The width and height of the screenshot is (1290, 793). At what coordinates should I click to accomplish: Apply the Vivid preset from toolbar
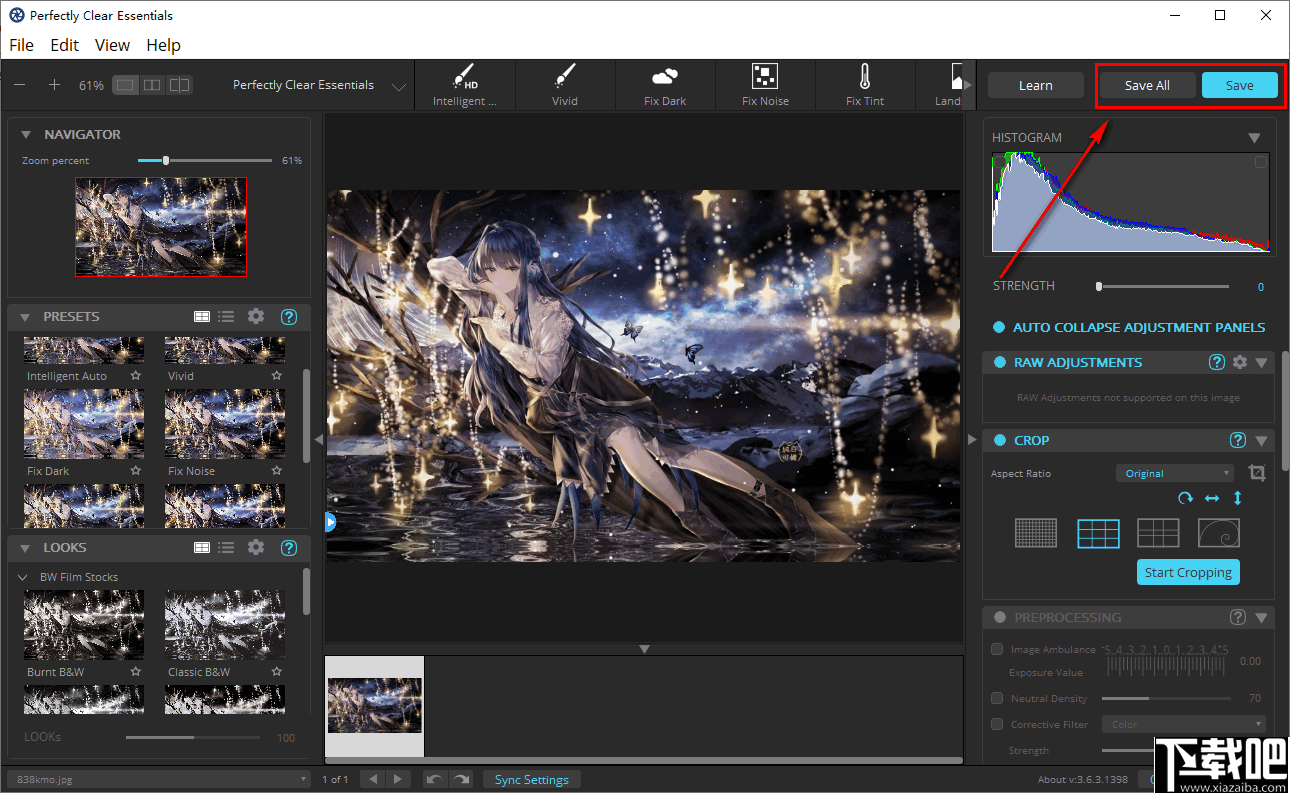click(x=565, y=85)
